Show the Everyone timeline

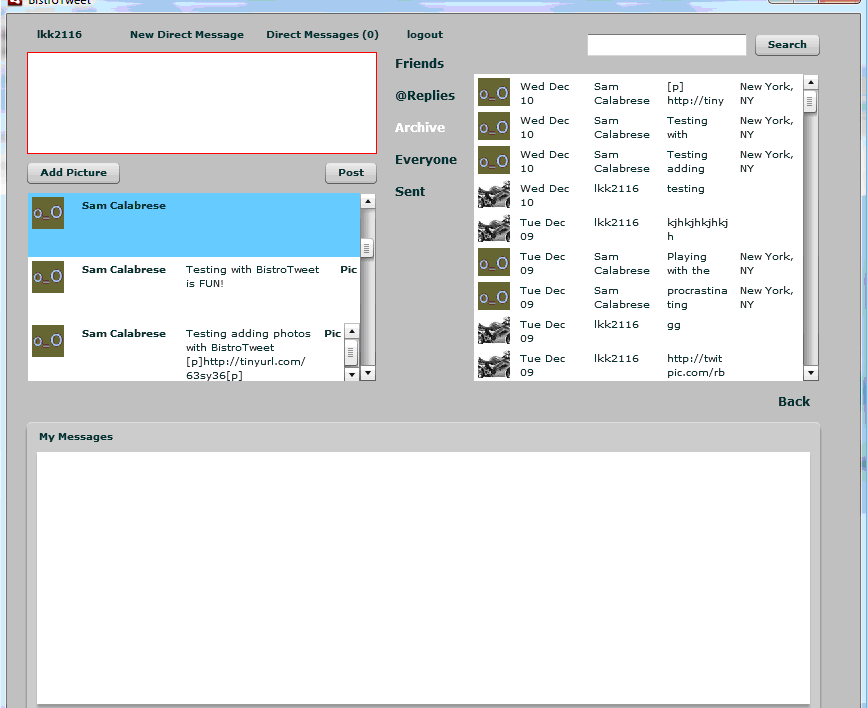[426, 160]
